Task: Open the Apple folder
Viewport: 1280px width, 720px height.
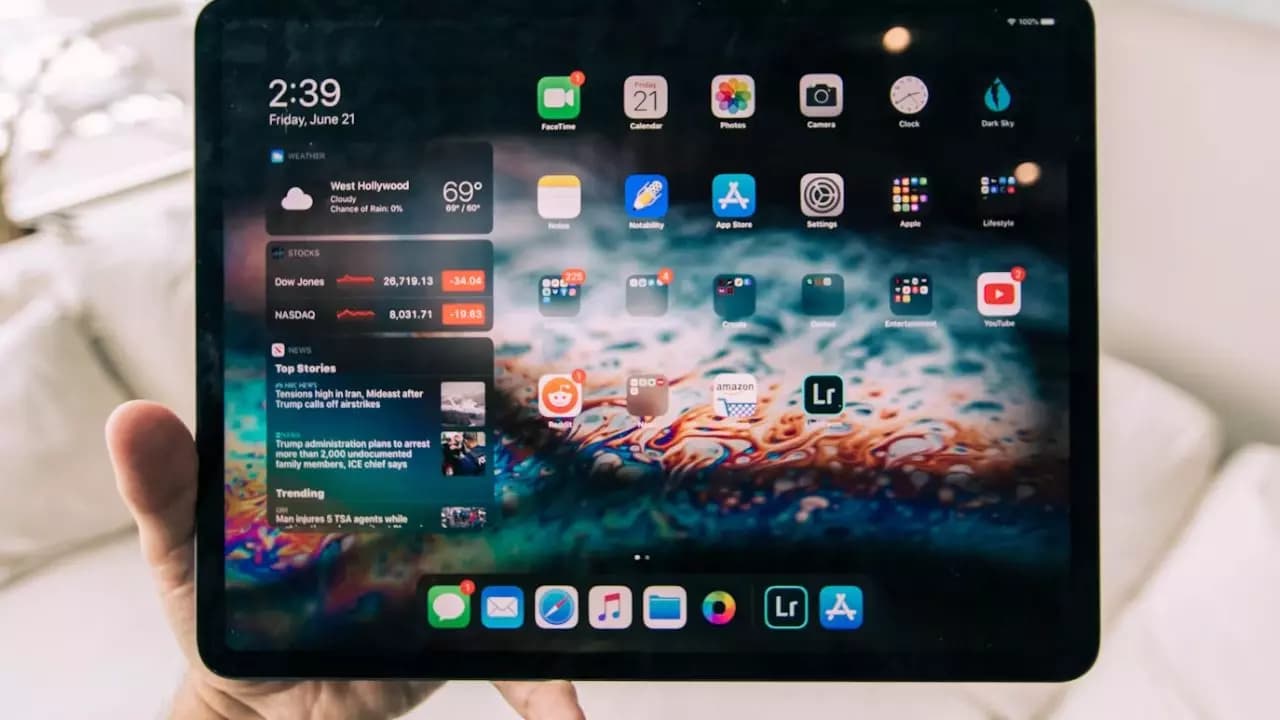Action: click(x=910, y=195)
